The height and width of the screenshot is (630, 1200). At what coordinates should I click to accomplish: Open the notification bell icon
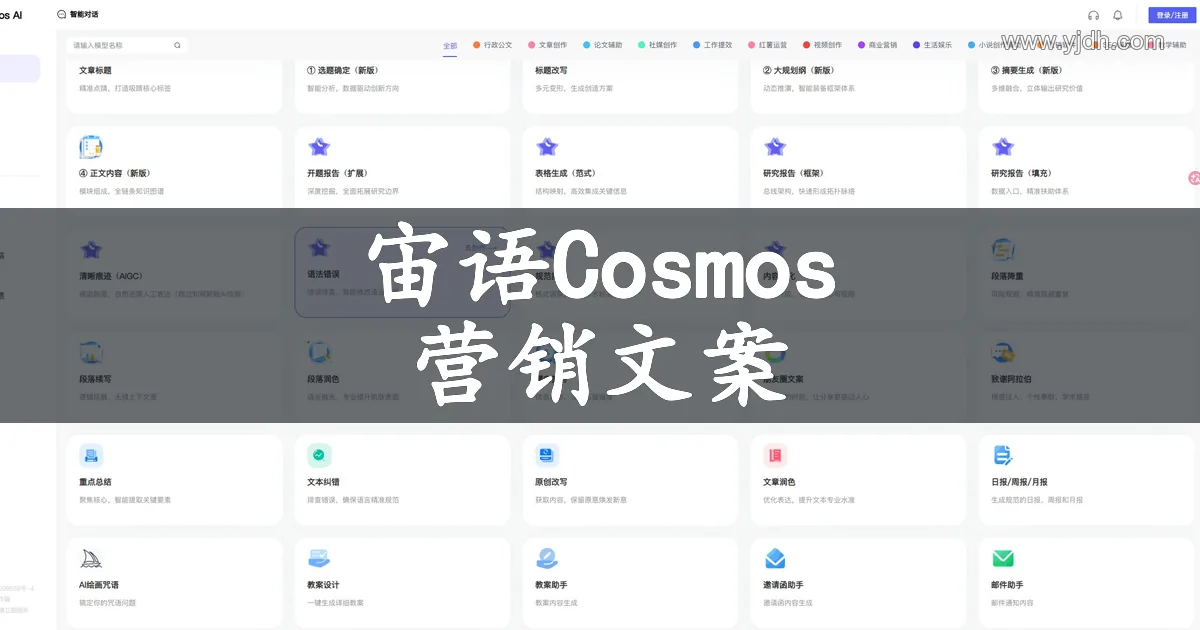[1118, 15]
